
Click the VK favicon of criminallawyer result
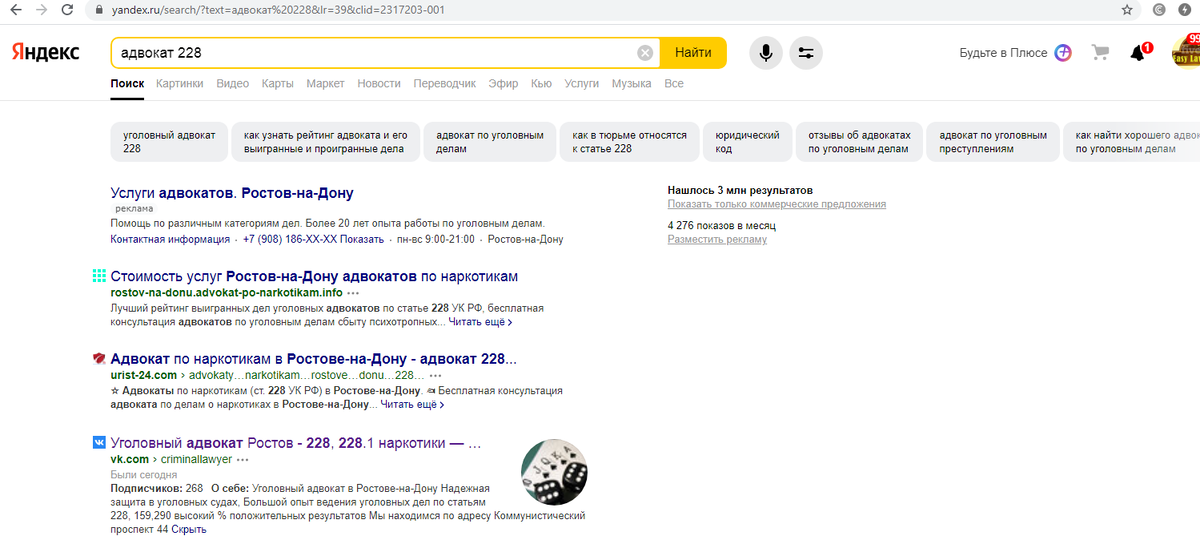point(99,441)
